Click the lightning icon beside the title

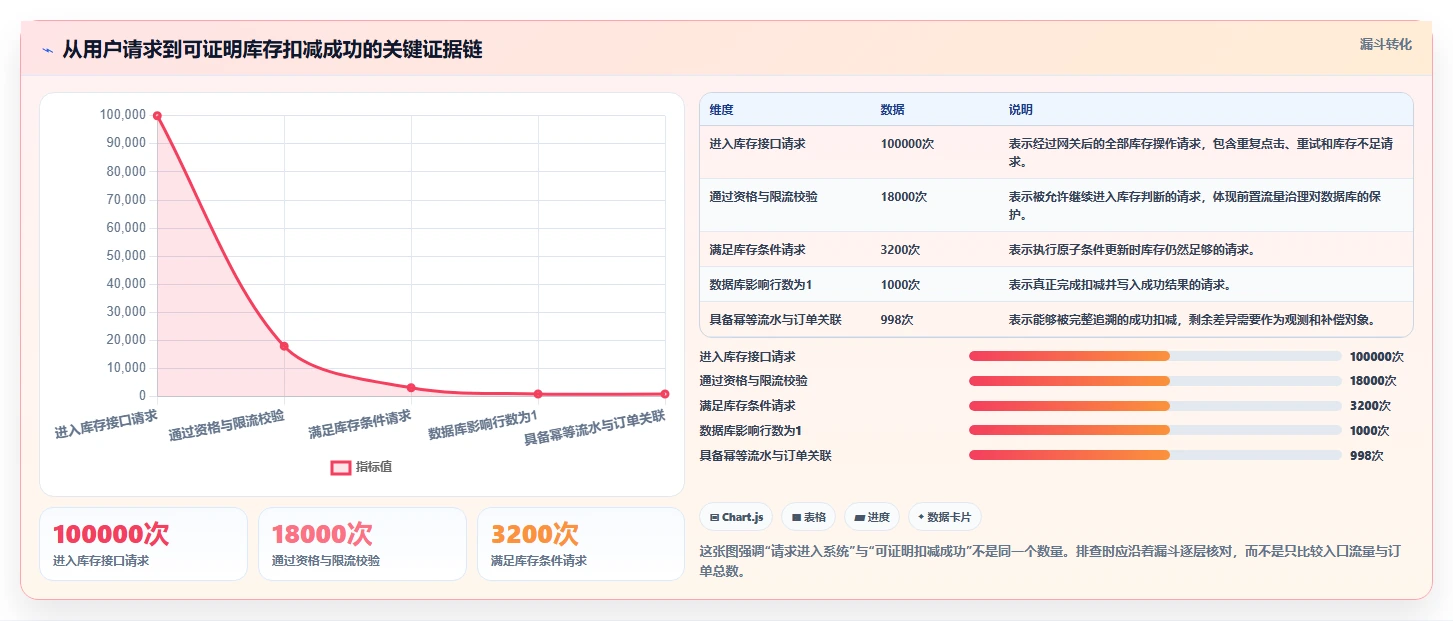pos(47,50)
